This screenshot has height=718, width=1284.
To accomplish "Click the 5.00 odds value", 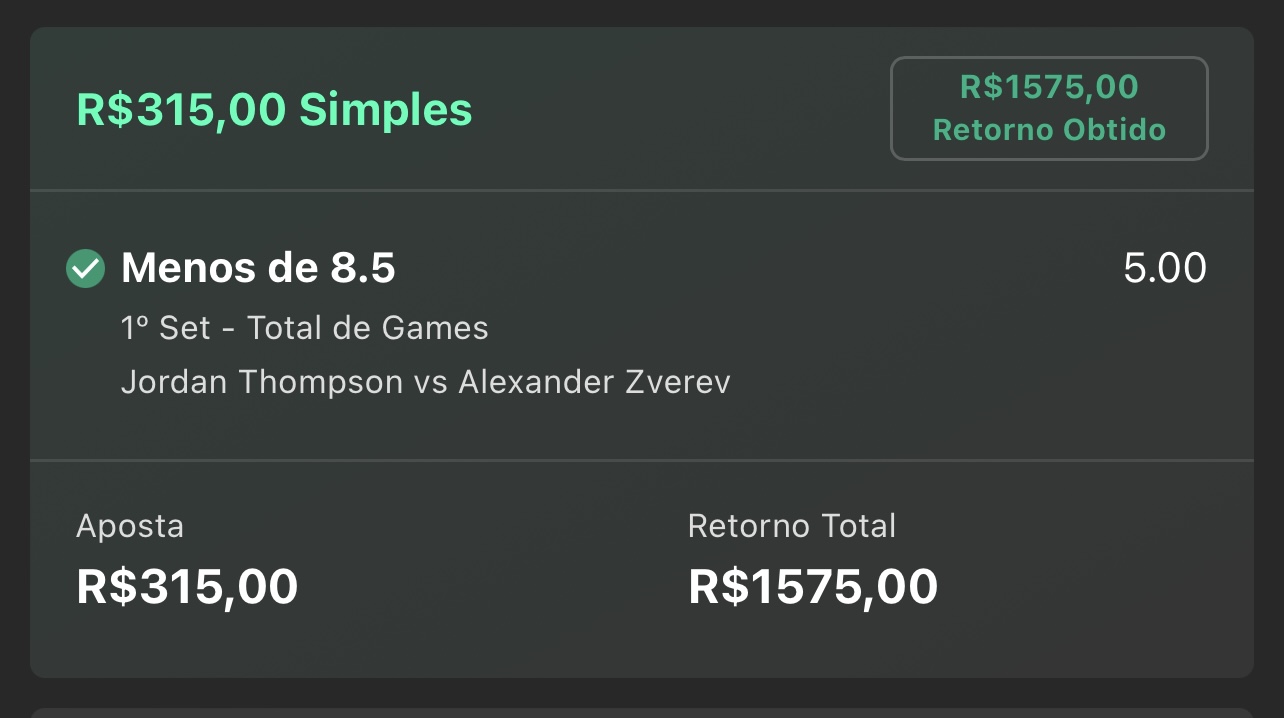I will (1165, 268).
